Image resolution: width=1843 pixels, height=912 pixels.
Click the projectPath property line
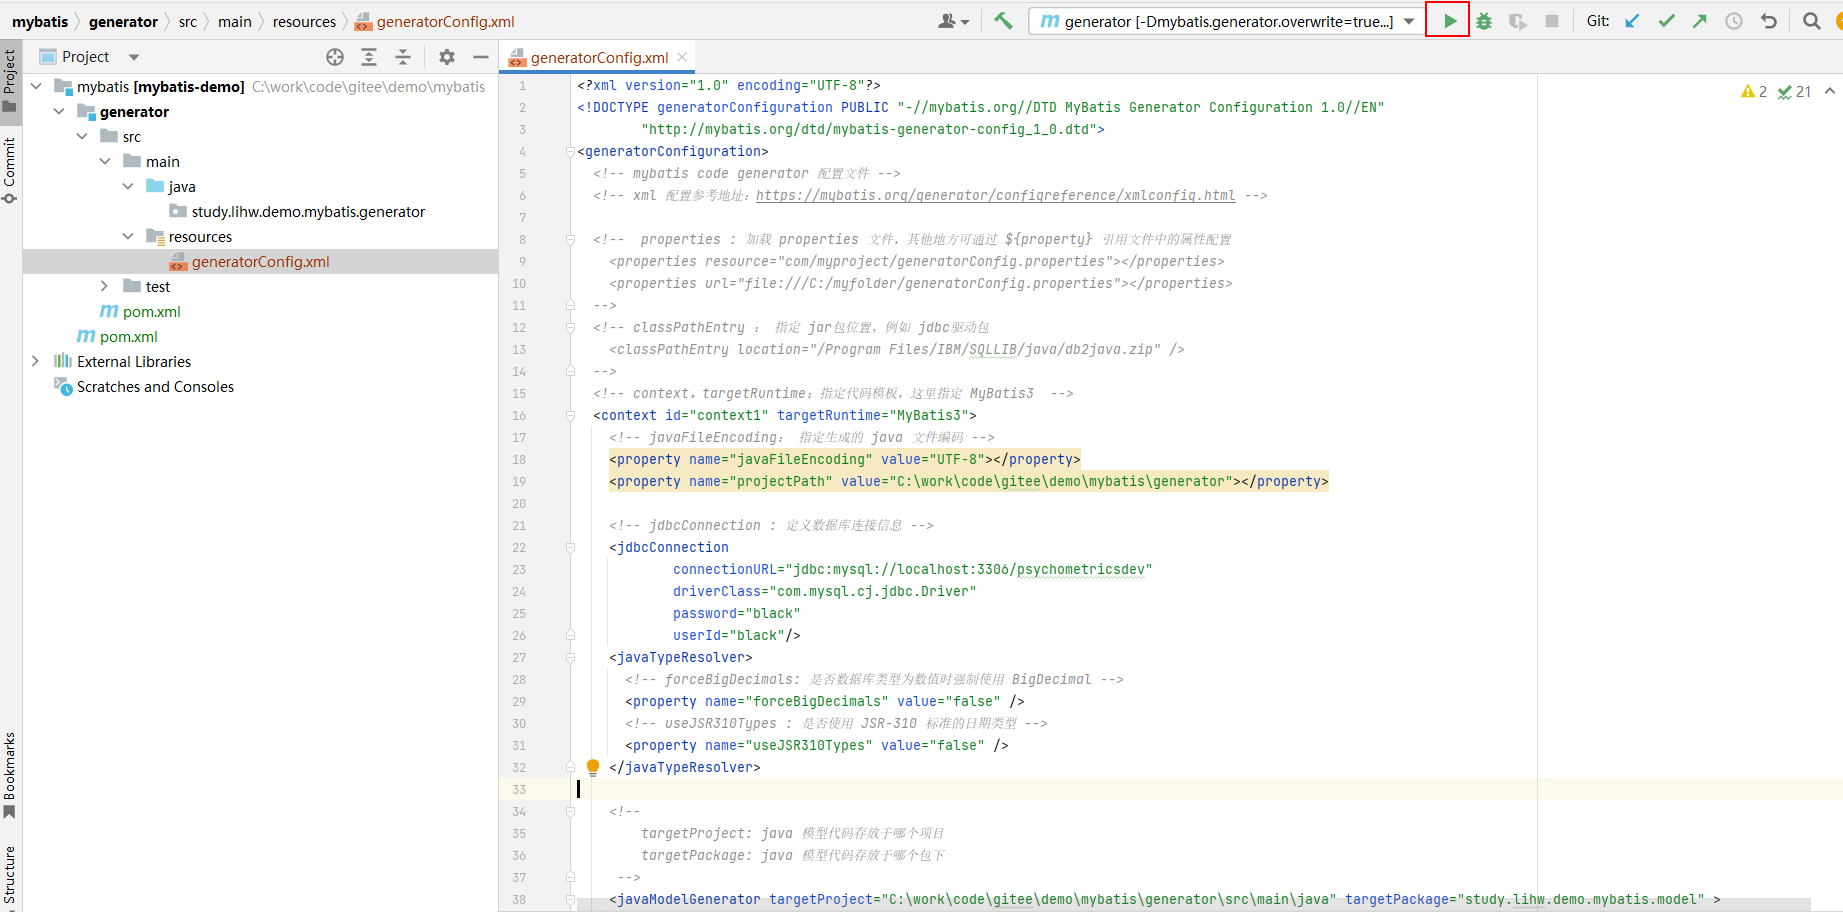[968, 482]
